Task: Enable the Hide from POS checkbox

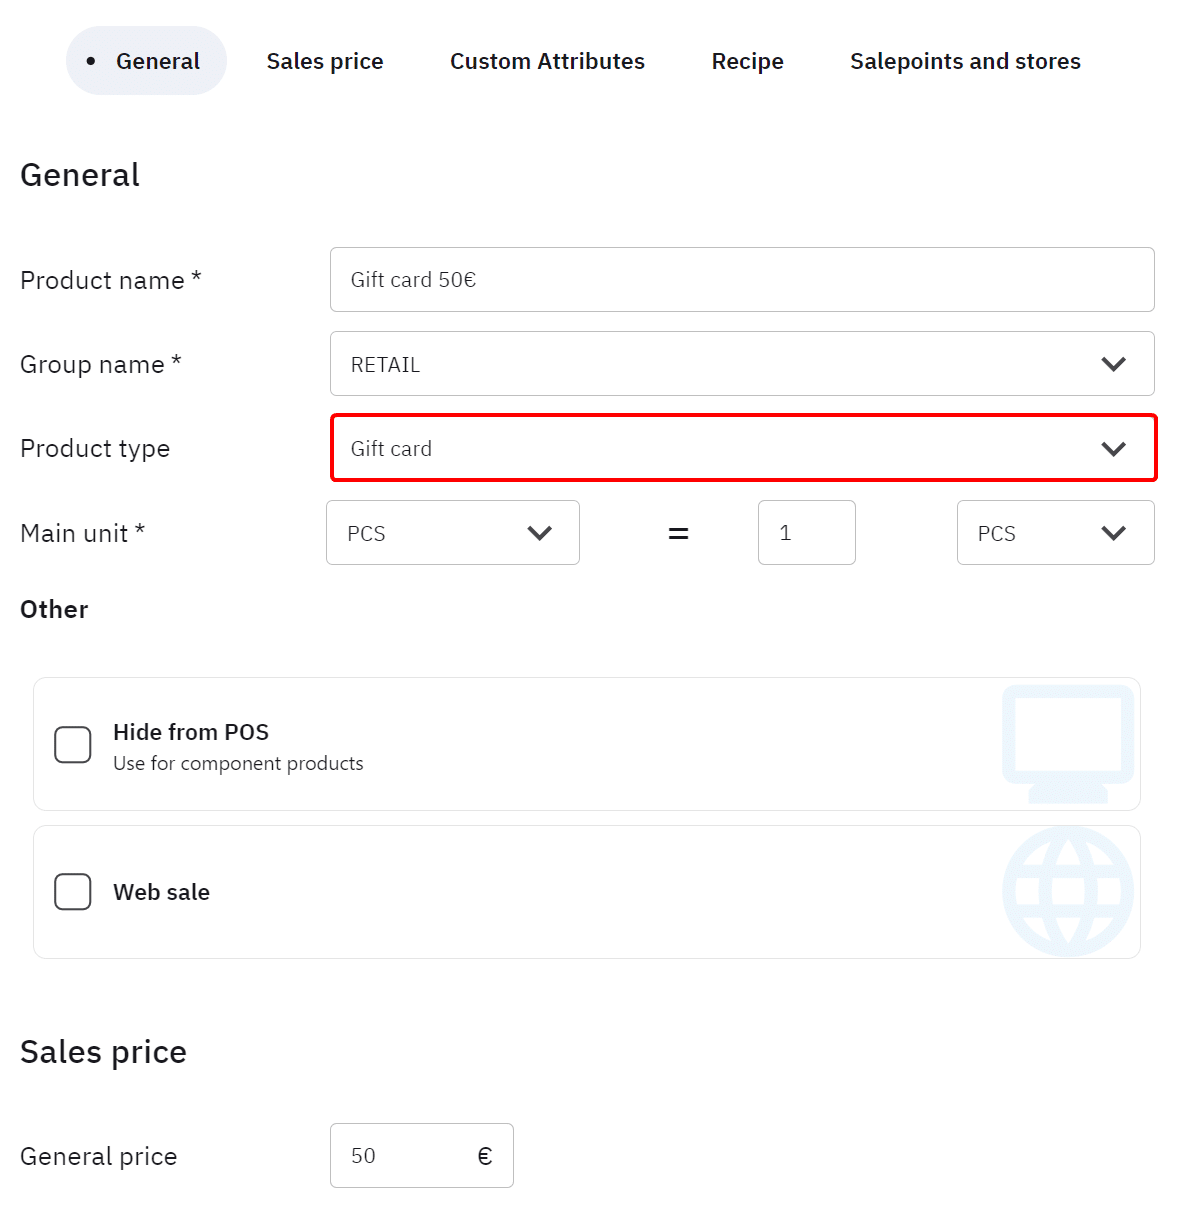Action: point(73,745)
